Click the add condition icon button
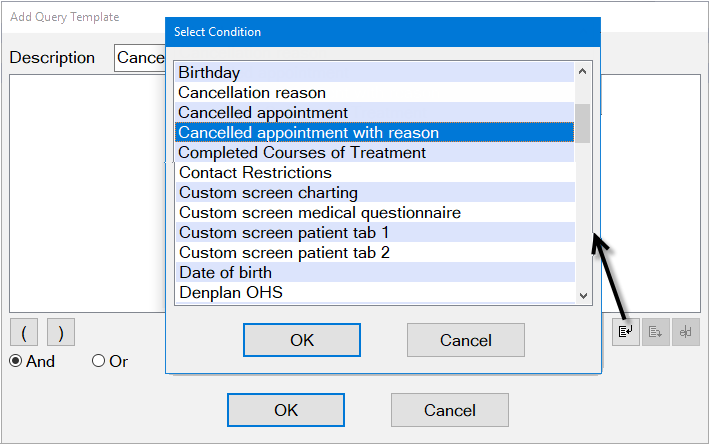 [x=626, y=332]
